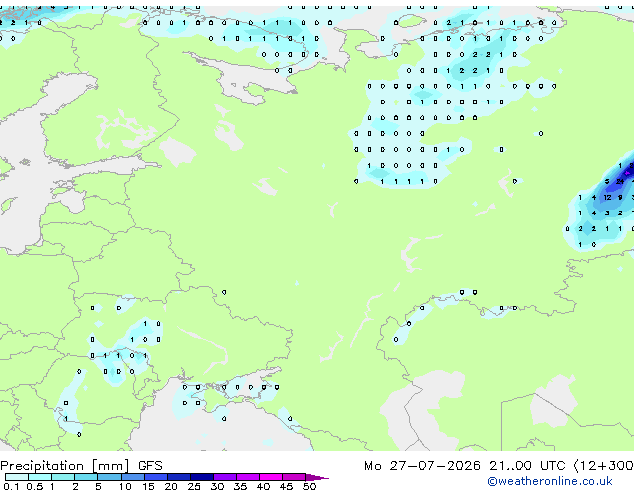This screenshot has height=490, width=634.
Task: Click the '25' legend scale label
Action: pos(194,486)
